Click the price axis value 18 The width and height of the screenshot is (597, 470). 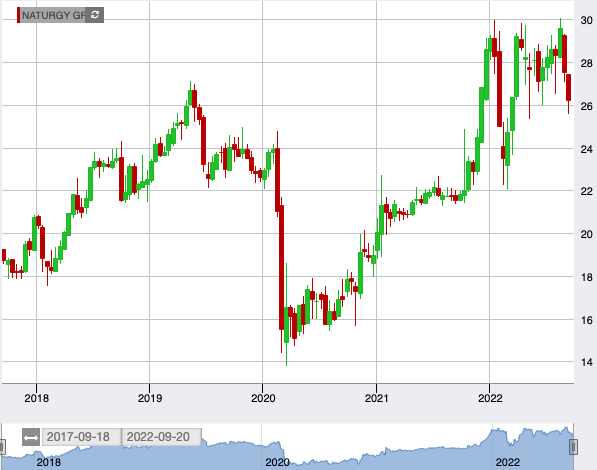click(586, 278)
